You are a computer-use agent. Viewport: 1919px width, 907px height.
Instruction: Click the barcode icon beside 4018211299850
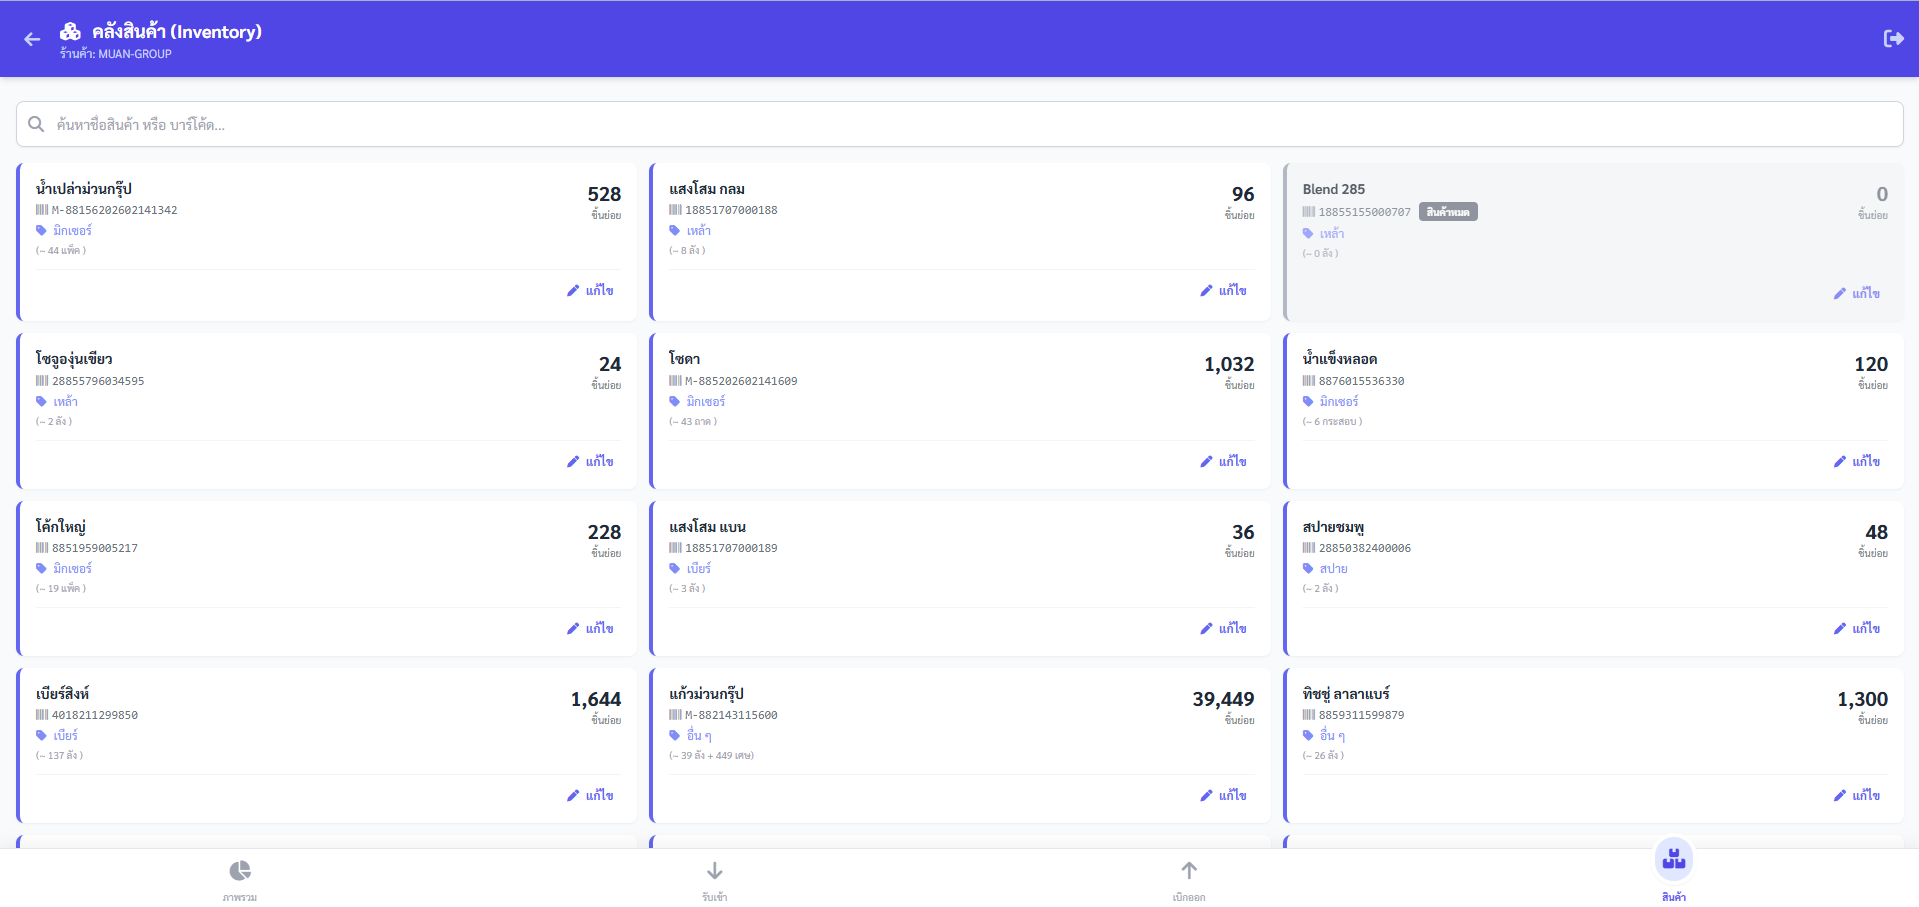(42, 715)
